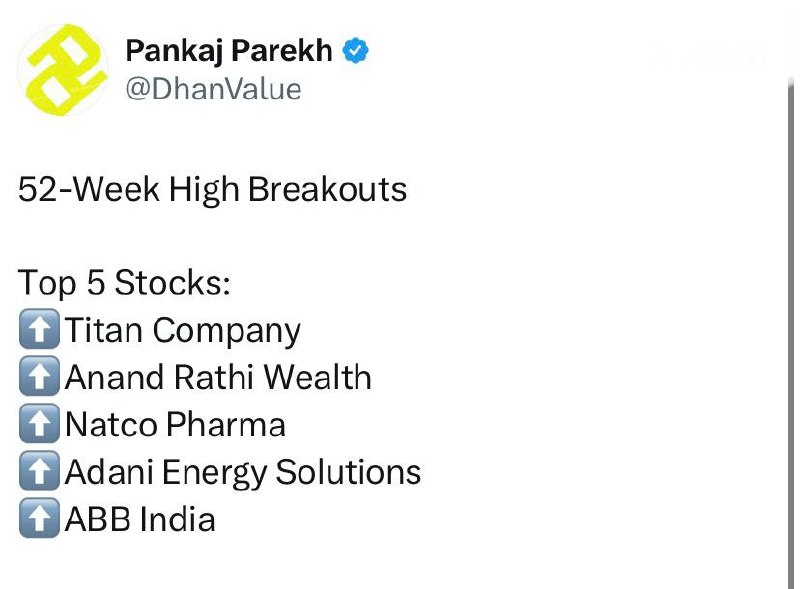
Task: Click the up-arrow icon beside Titan Company
Action: (39, 331)
